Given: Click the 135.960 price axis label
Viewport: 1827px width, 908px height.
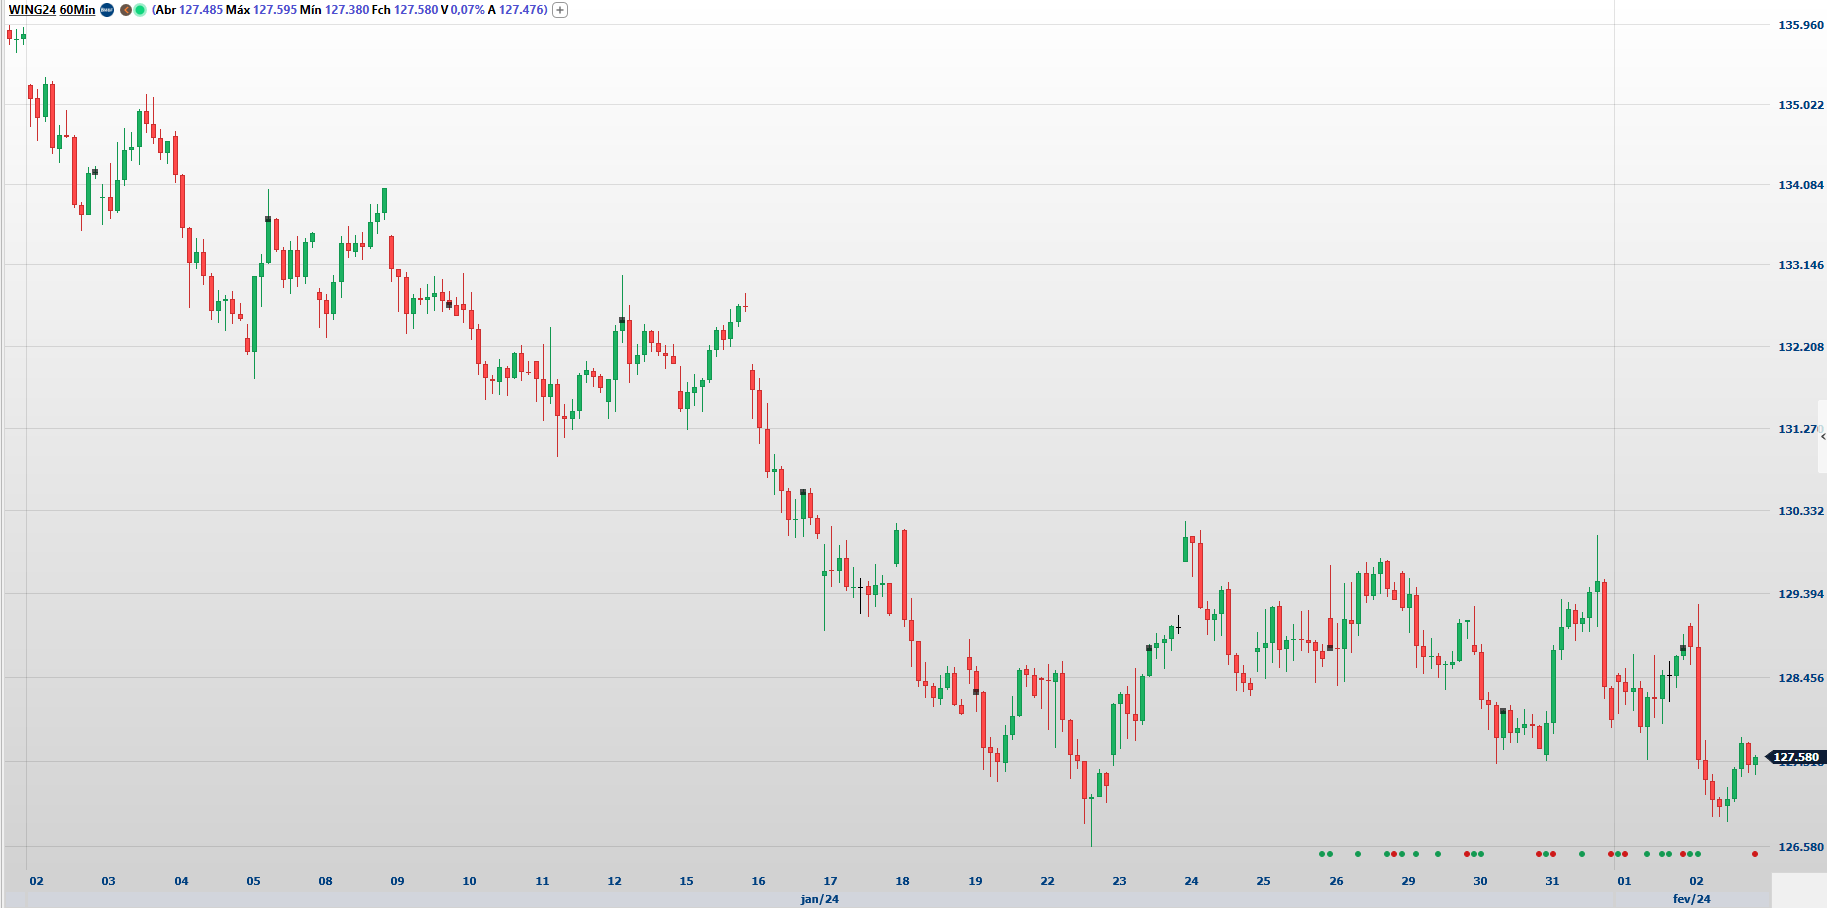Looking at the screenshot, I should [1800, 25].
